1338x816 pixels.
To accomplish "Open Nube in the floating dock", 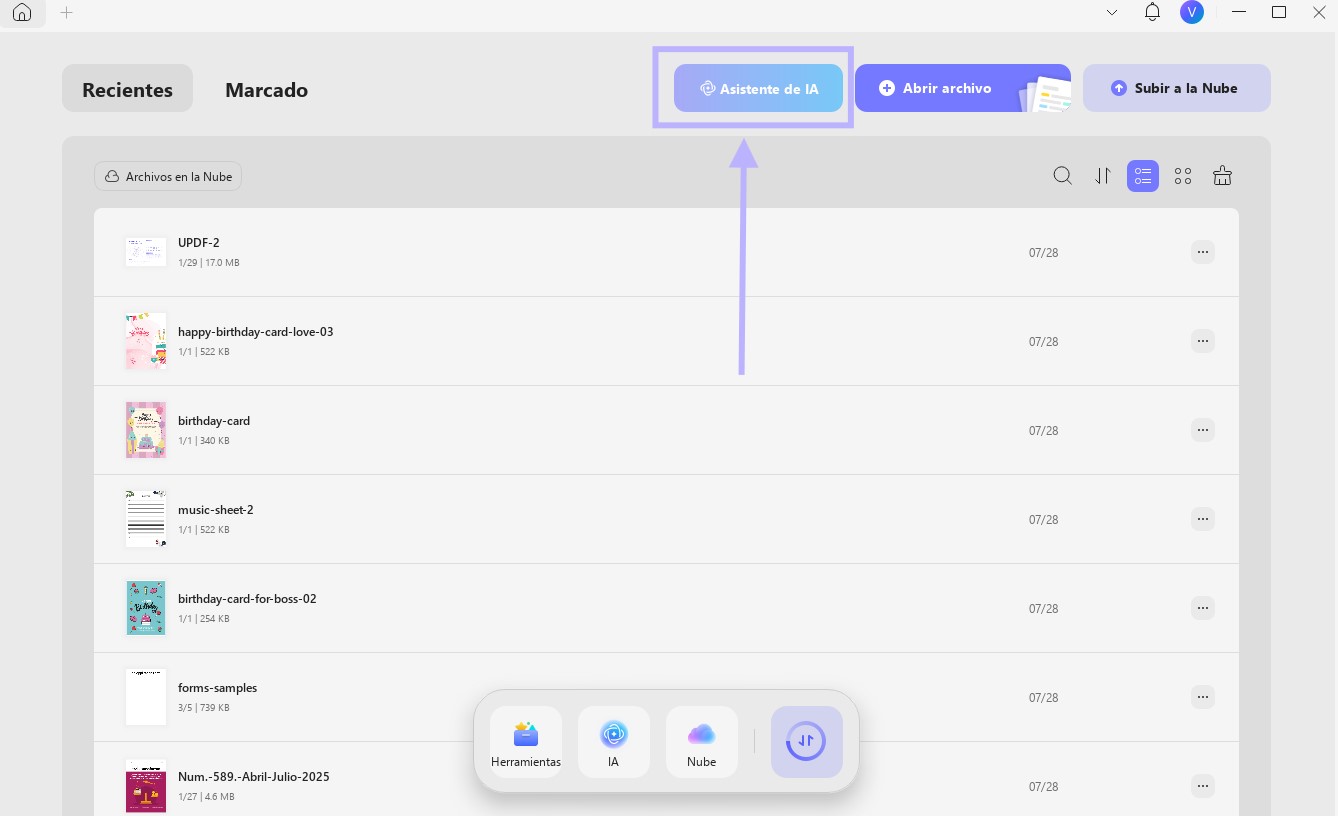I will (702, 742).
